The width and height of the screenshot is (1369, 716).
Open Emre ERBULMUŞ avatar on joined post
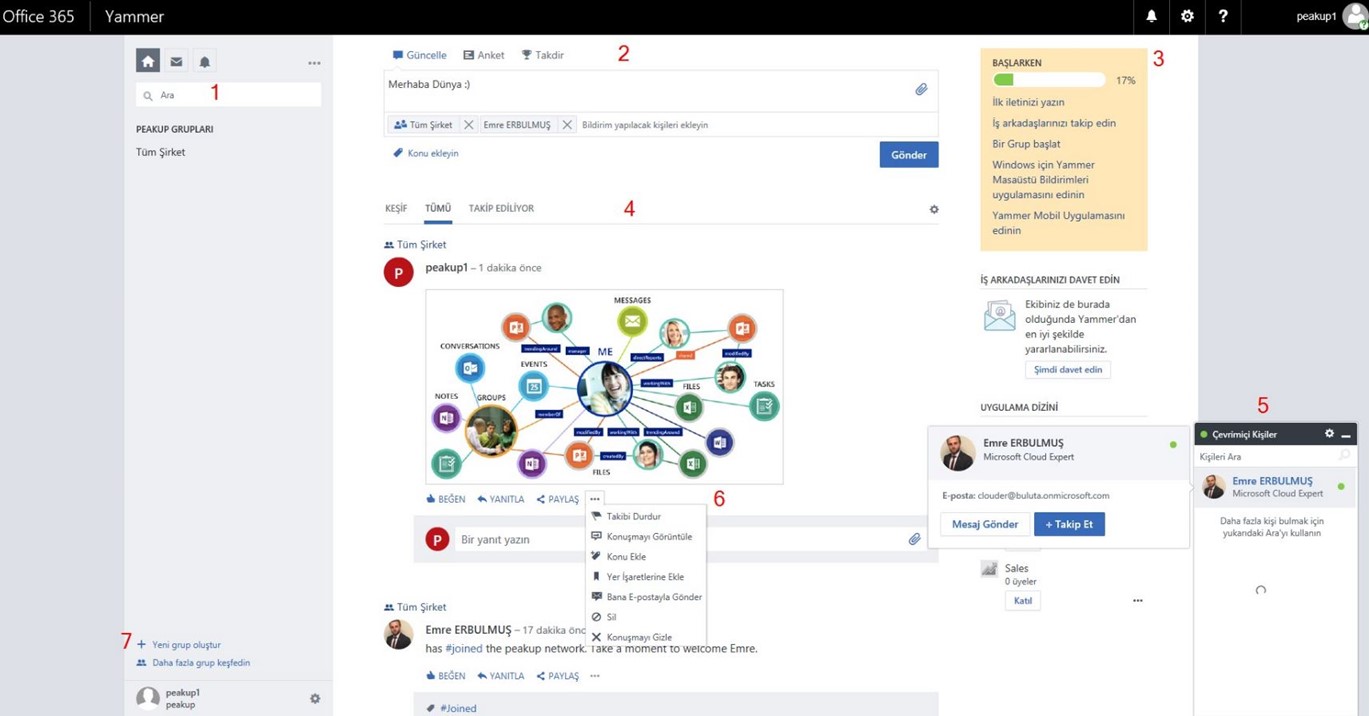(x=398, y=634)
